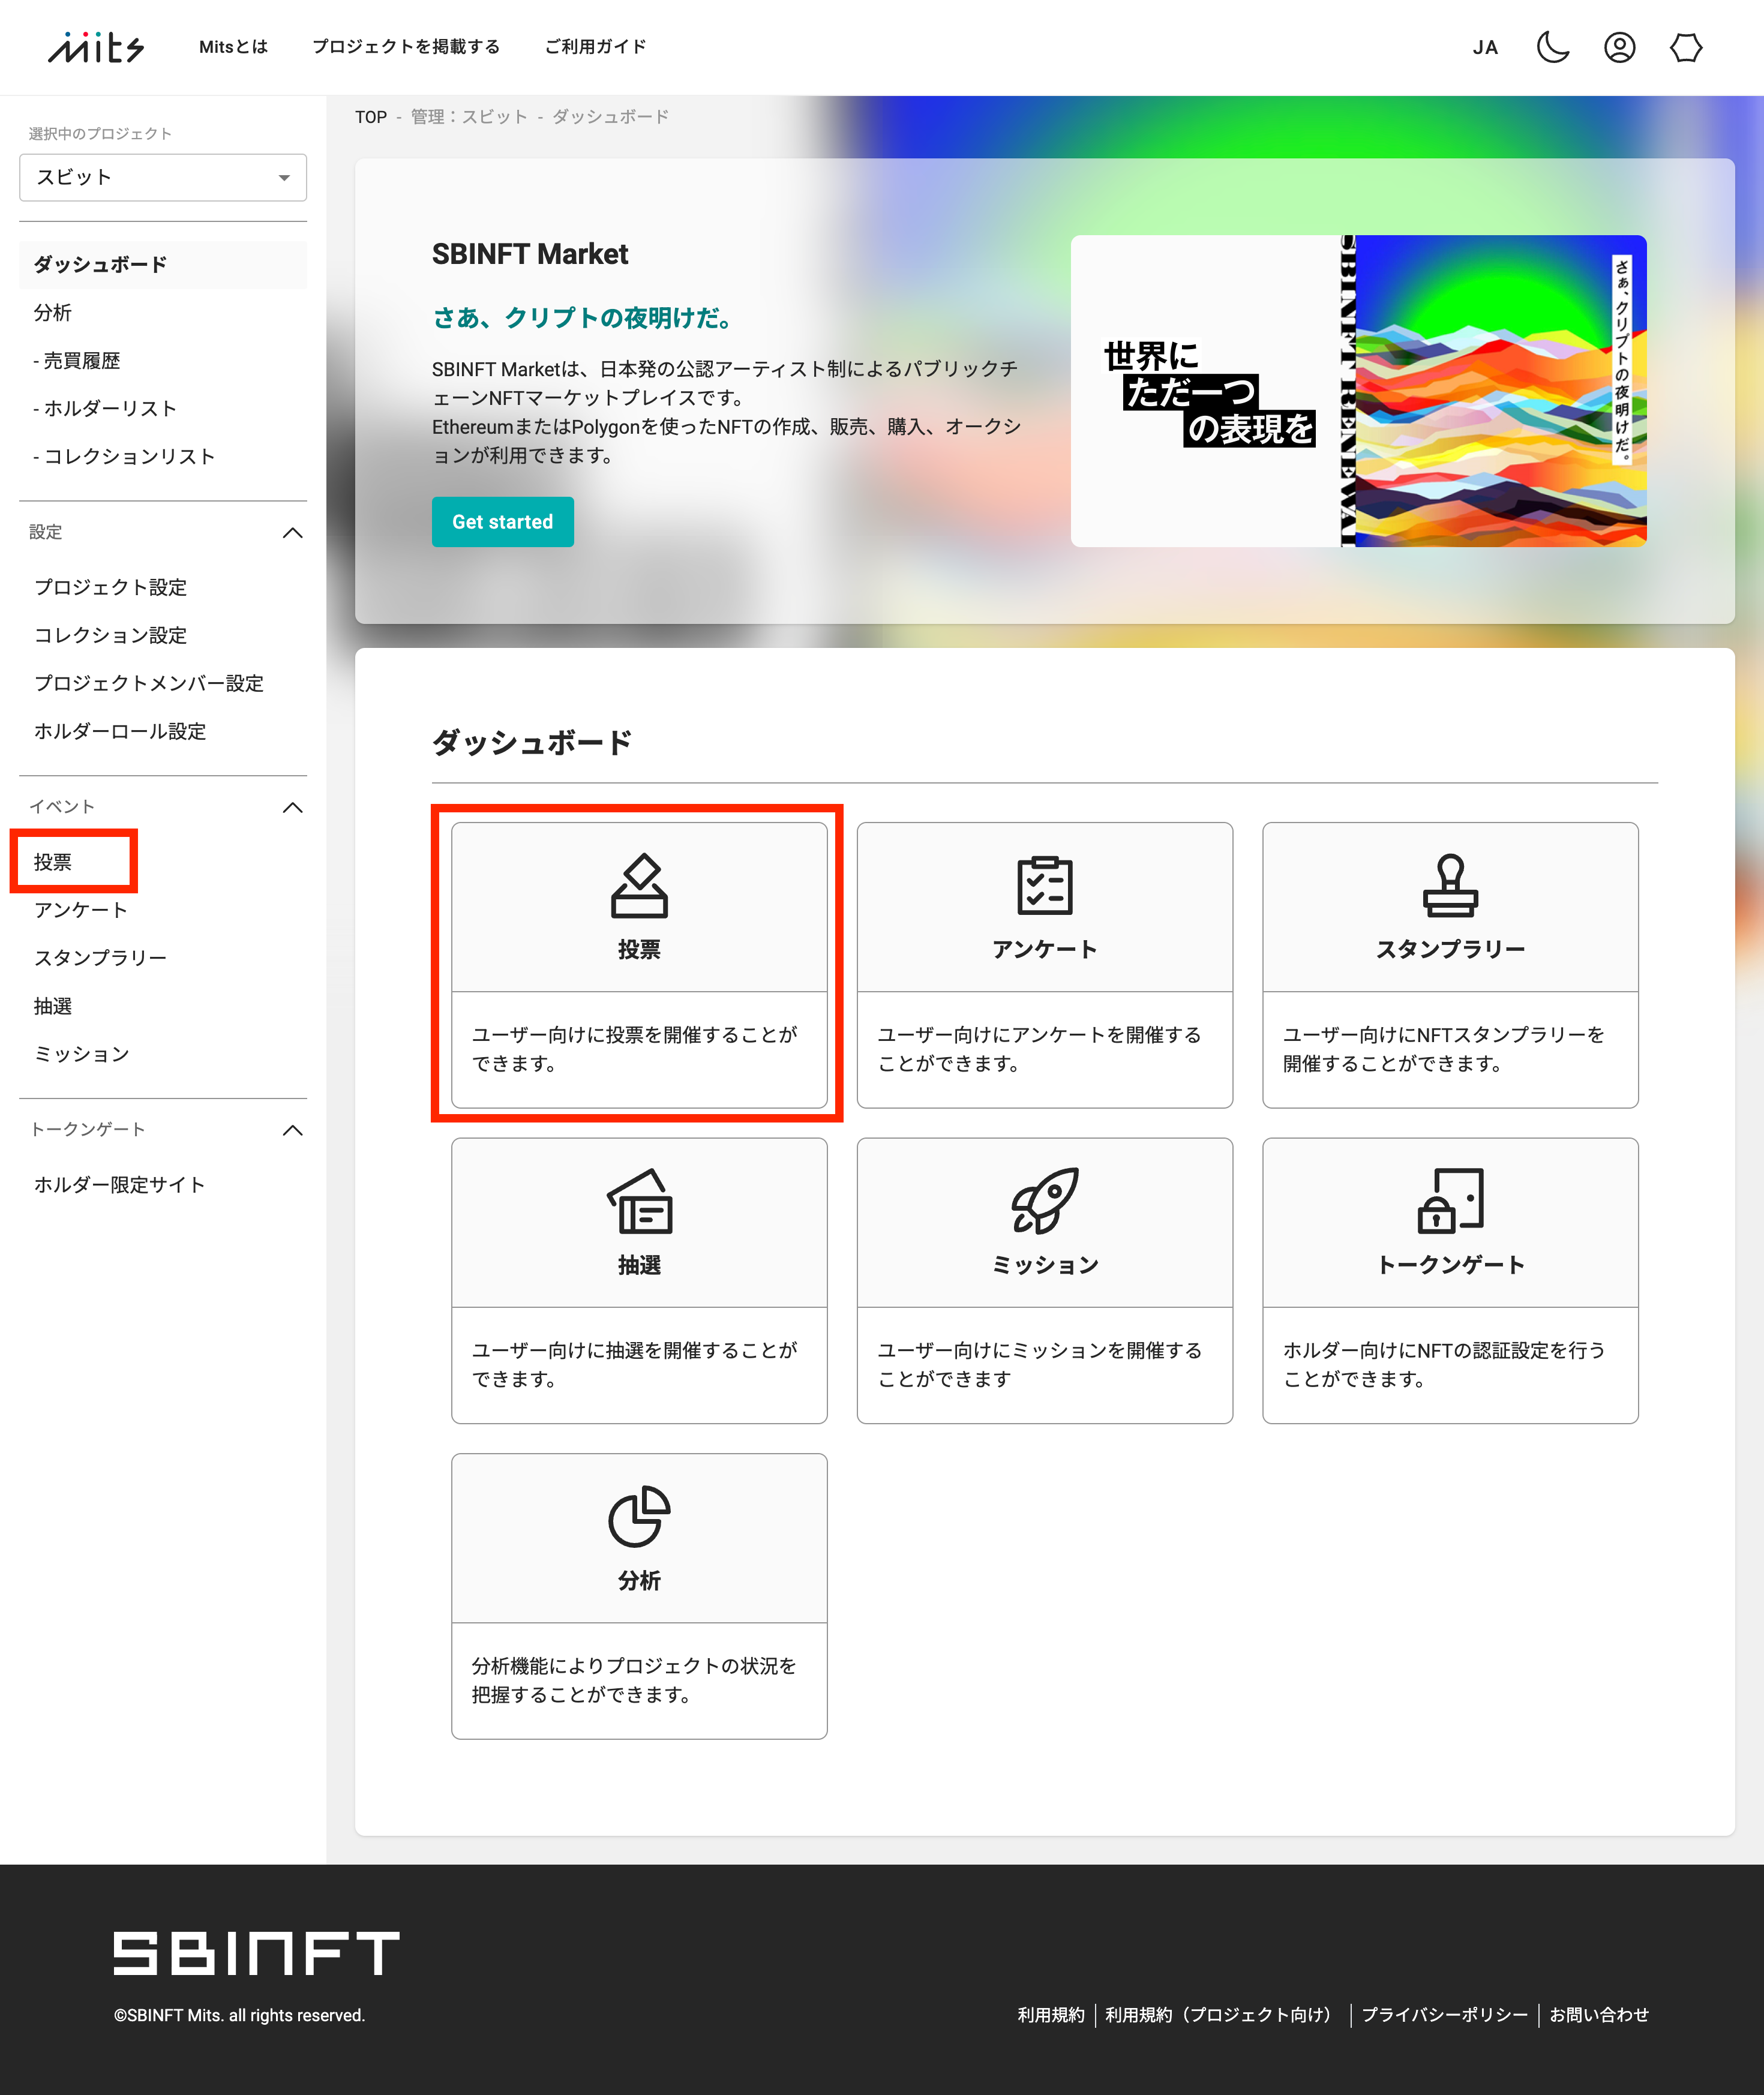Collapse the トークンゲート section chevron

click(x=293, y=1130)
